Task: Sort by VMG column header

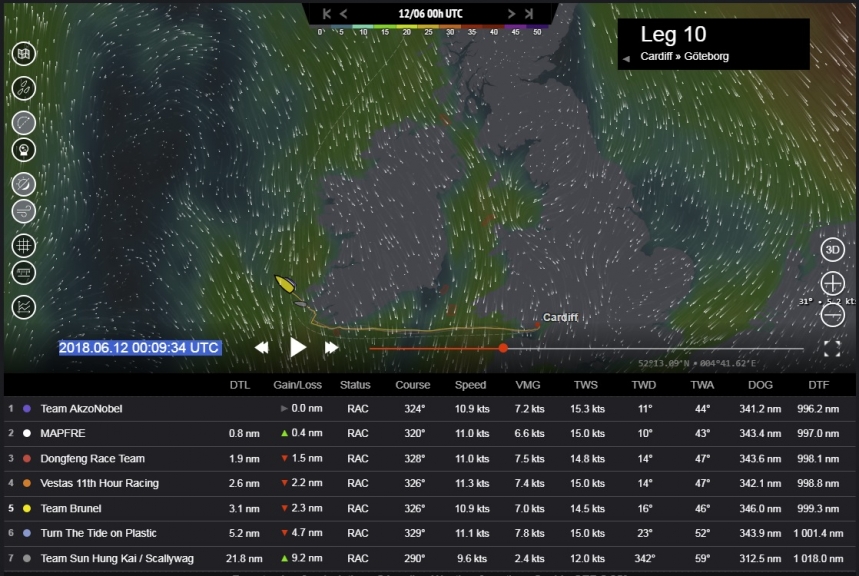Action: (x=528, y=385)
